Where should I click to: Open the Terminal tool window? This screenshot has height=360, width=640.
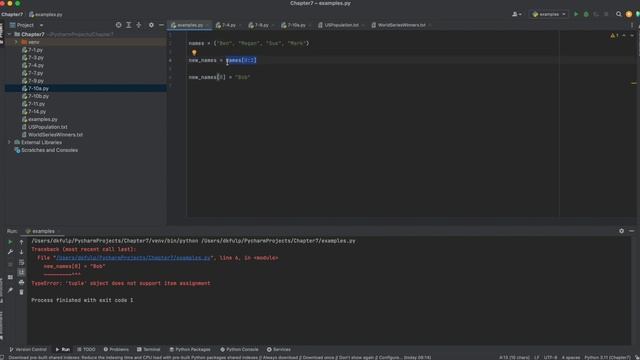[x=149, y=349]
